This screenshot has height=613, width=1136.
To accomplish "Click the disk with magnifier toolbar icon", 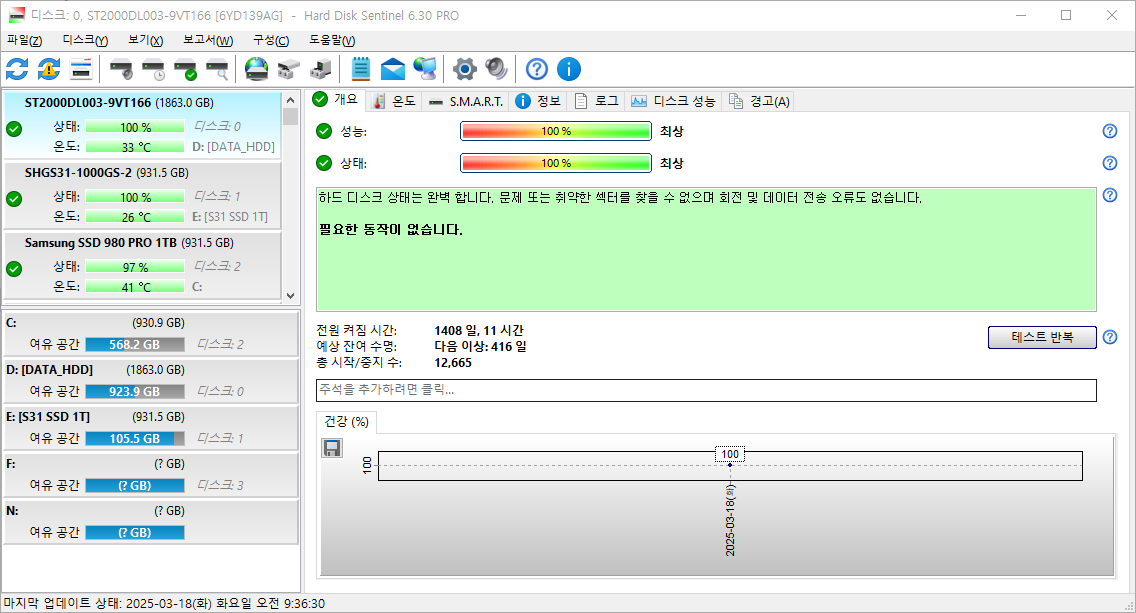I will (x=217, y=70).
